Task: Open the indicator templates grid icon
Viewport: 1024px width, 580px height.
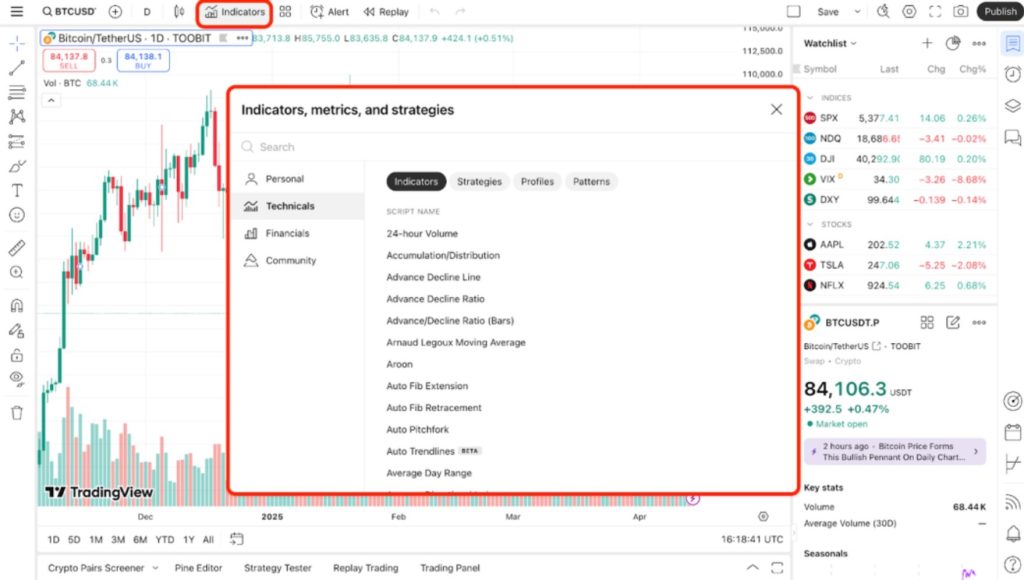Action: [x=285, y=12]
